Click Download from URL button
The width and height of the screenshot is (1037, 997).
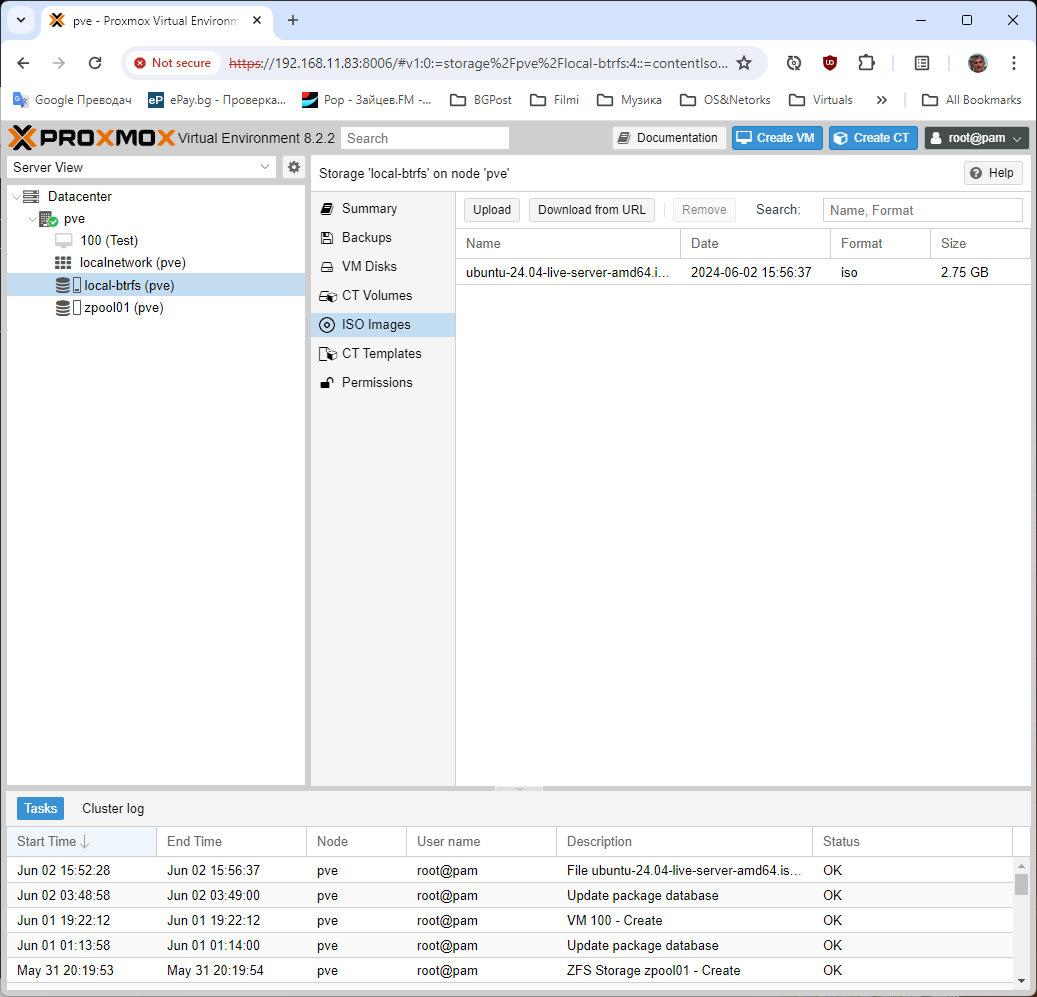[591, 210]
